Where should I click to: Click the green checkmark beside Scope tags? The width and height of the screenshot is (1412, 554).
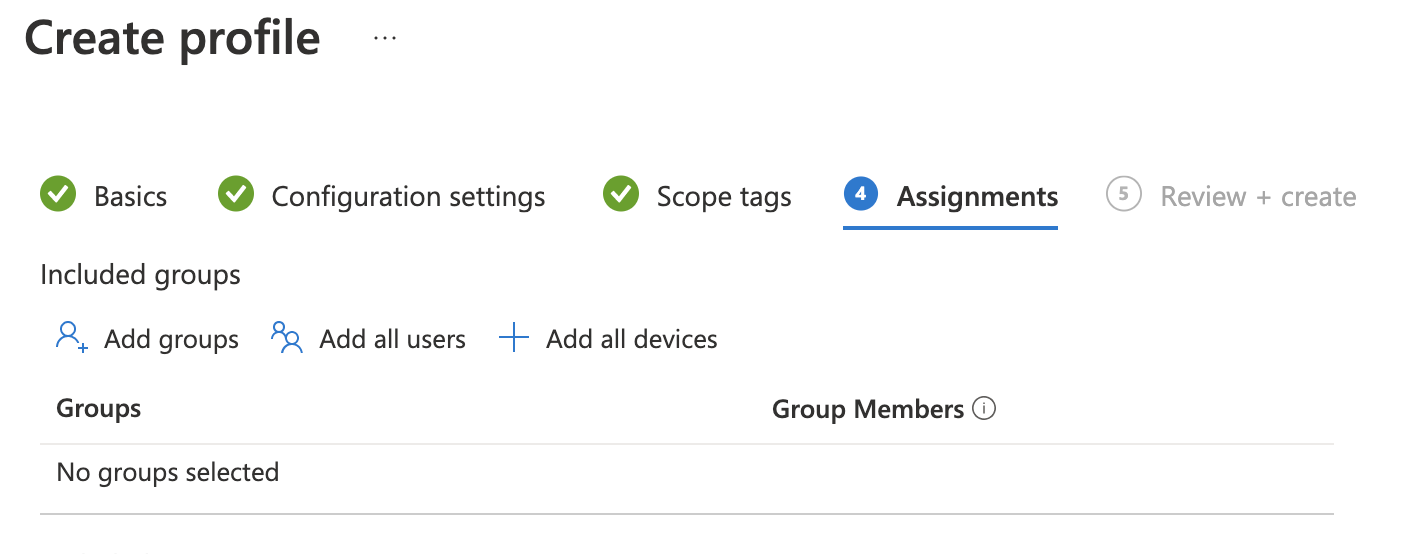[621, 195]
